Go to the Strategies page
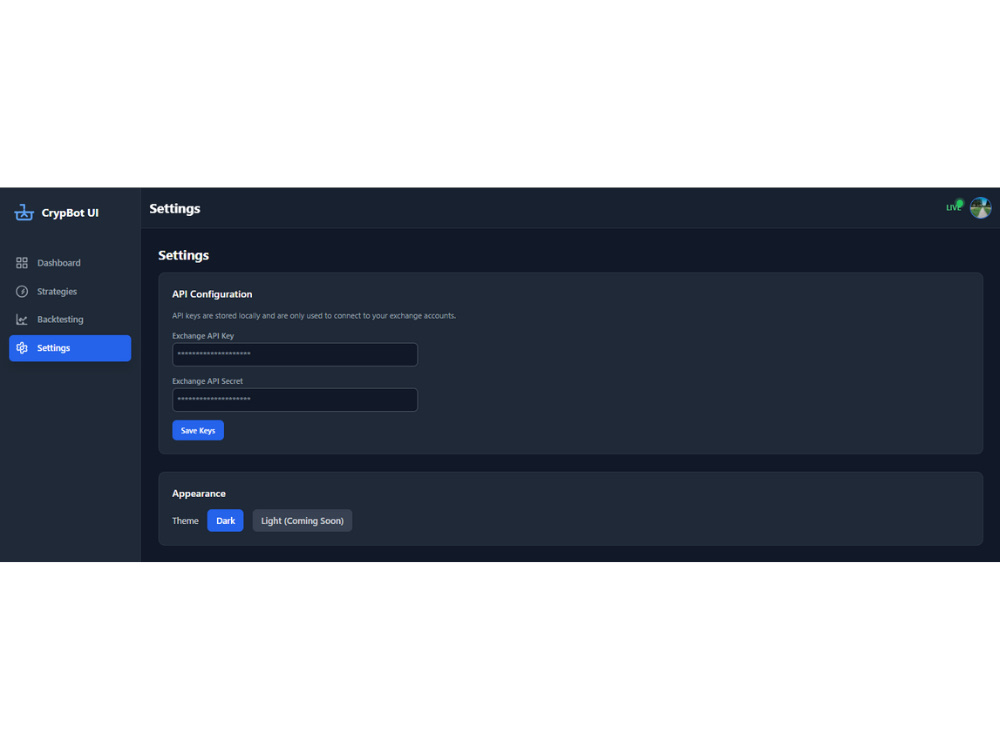The height and width of the screenshot is (750, 1000). (x=70, y=291)
